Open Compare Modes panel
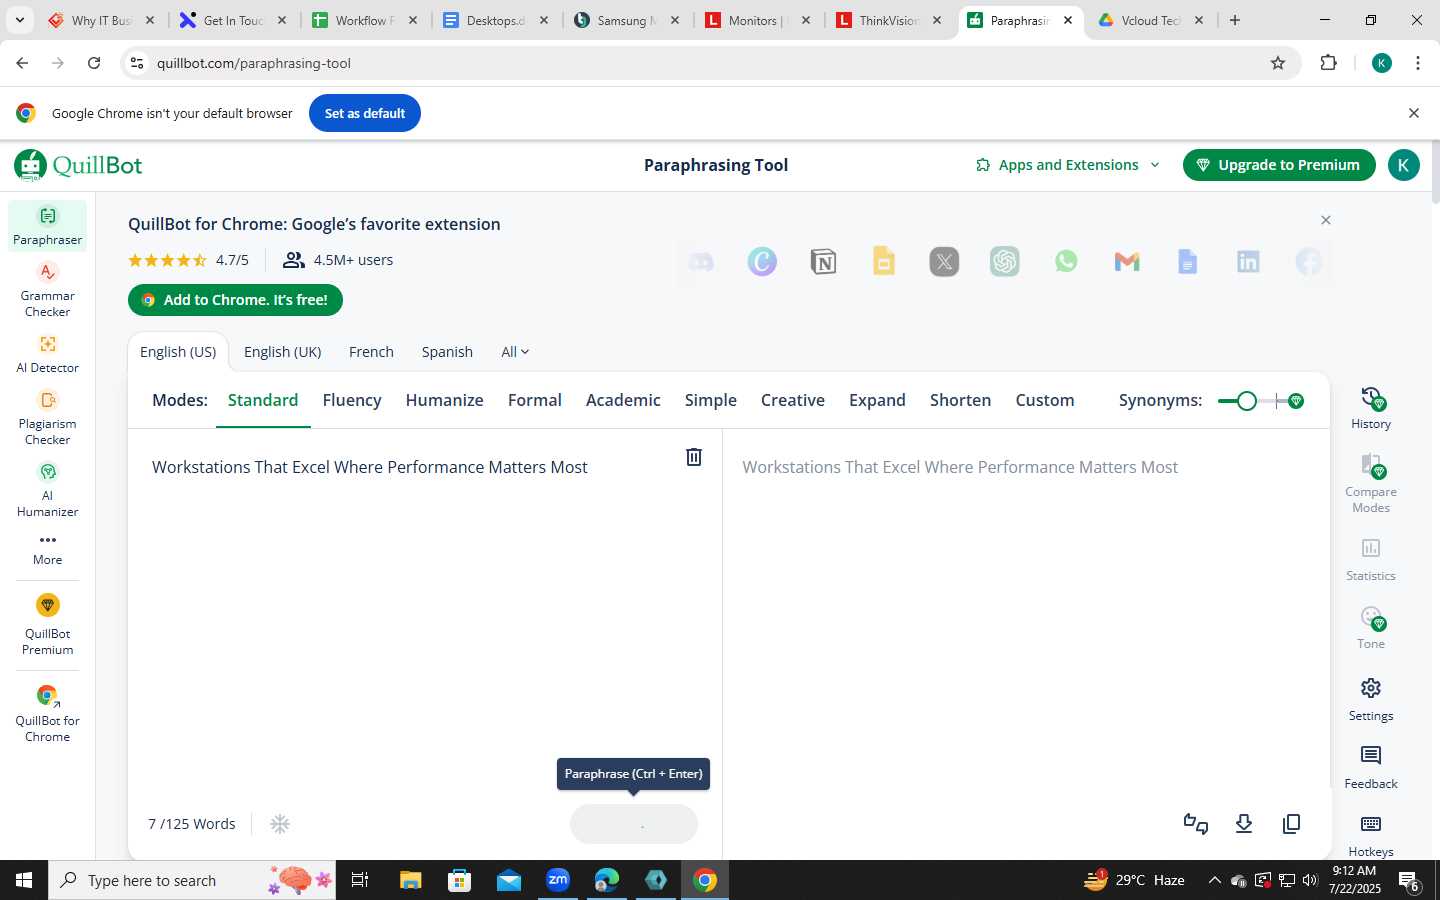Screen dimensions: 1440x900 pos(1371,483)
